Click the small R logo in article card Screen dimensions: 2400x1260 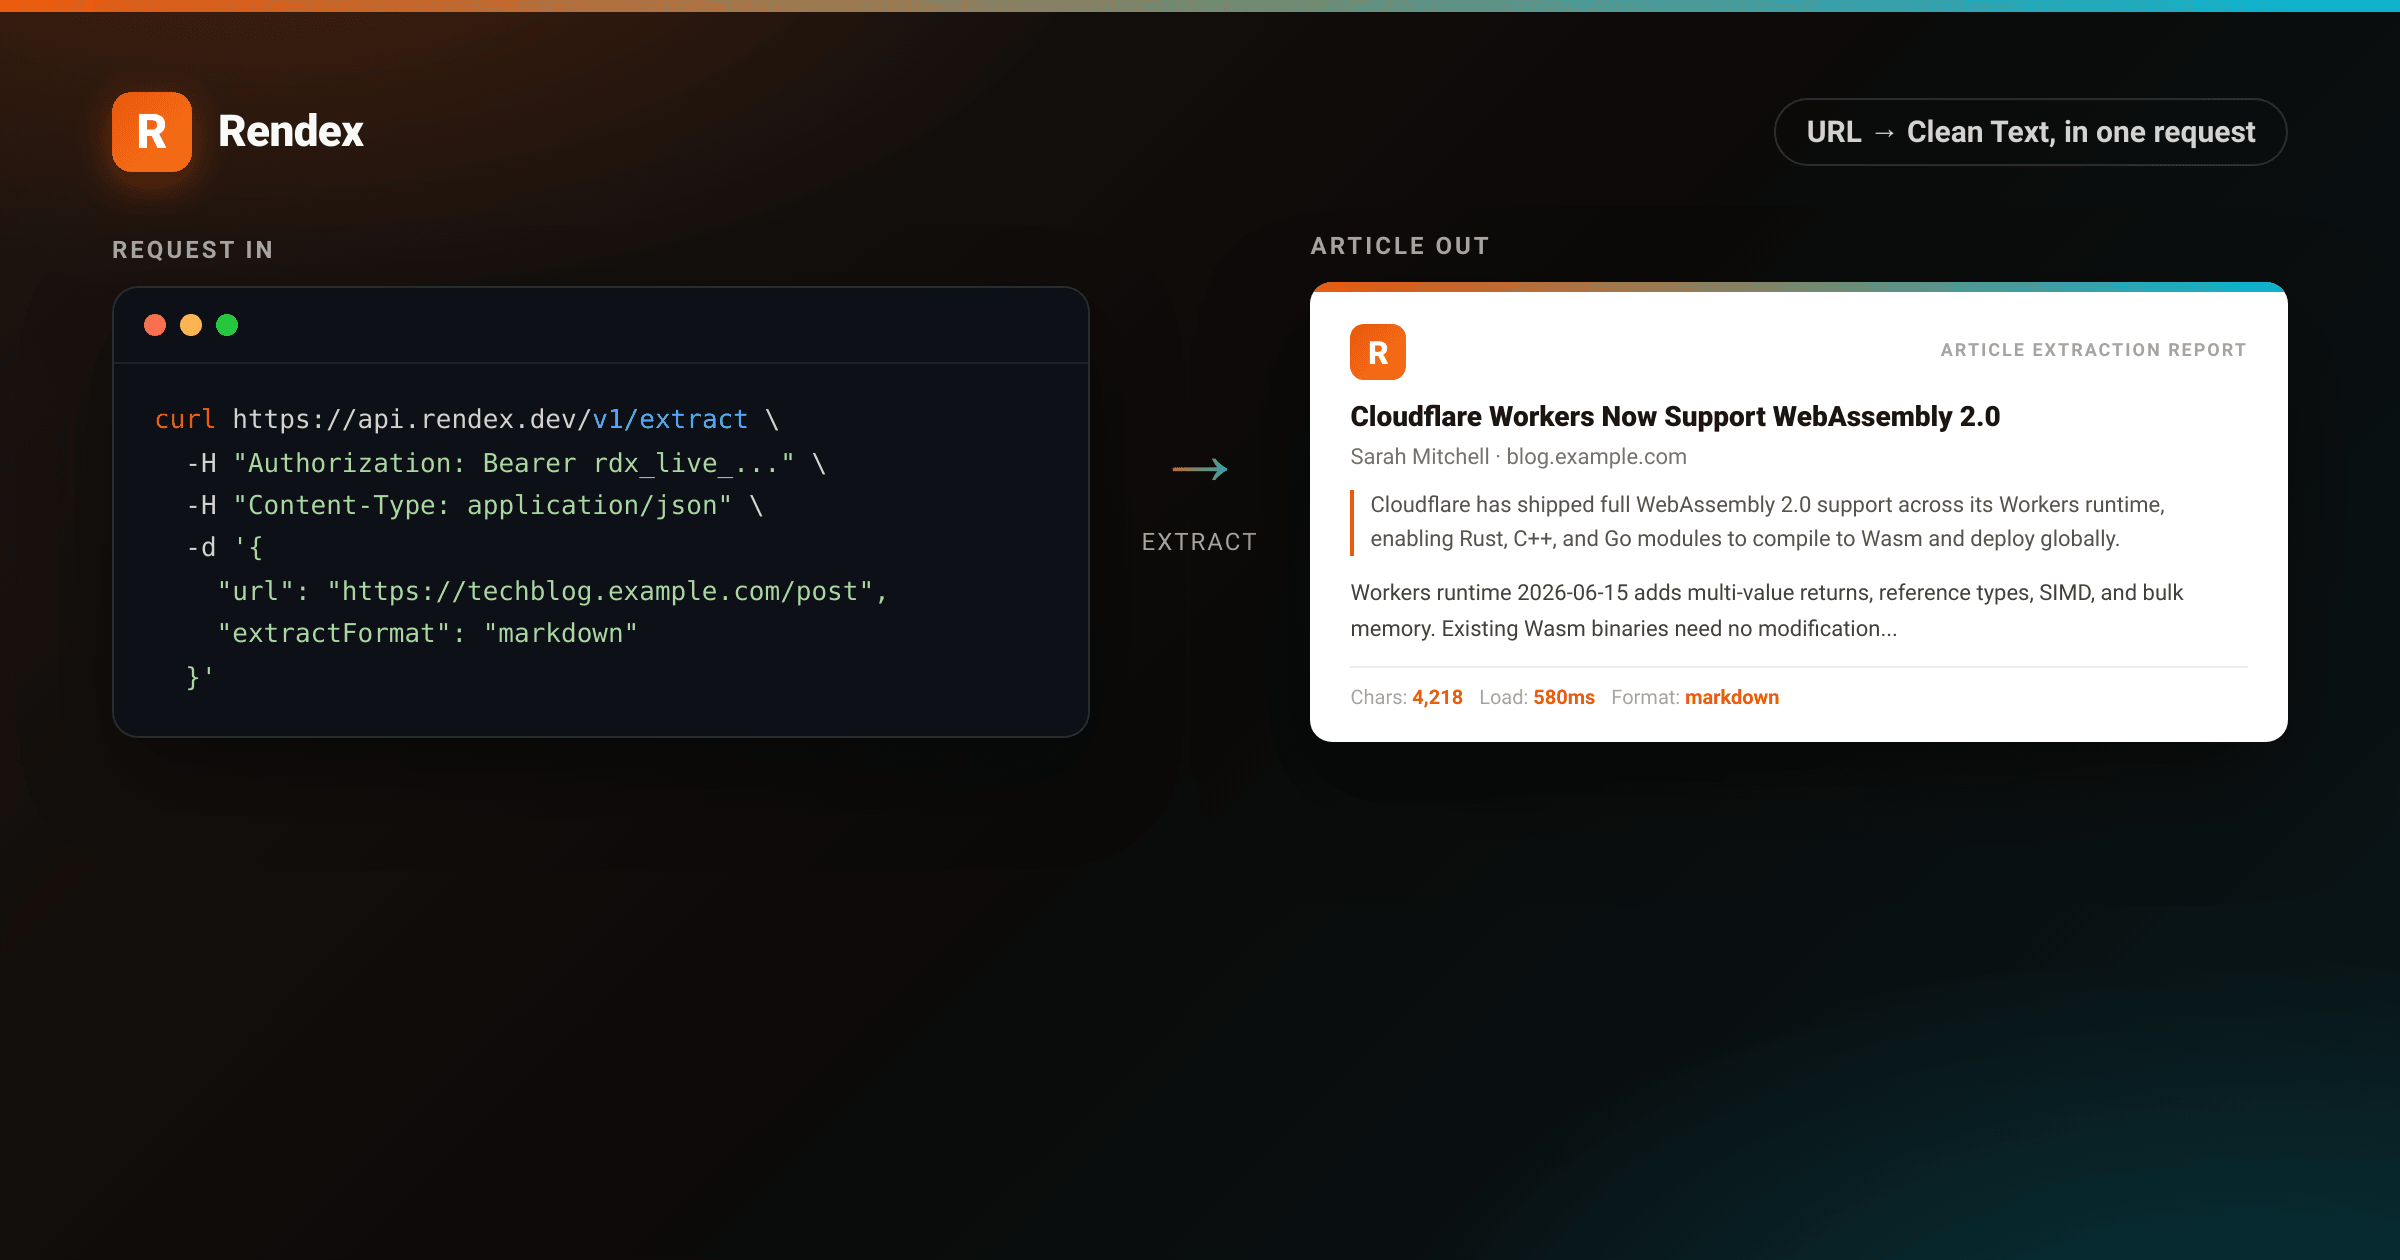click(1378, 352)
